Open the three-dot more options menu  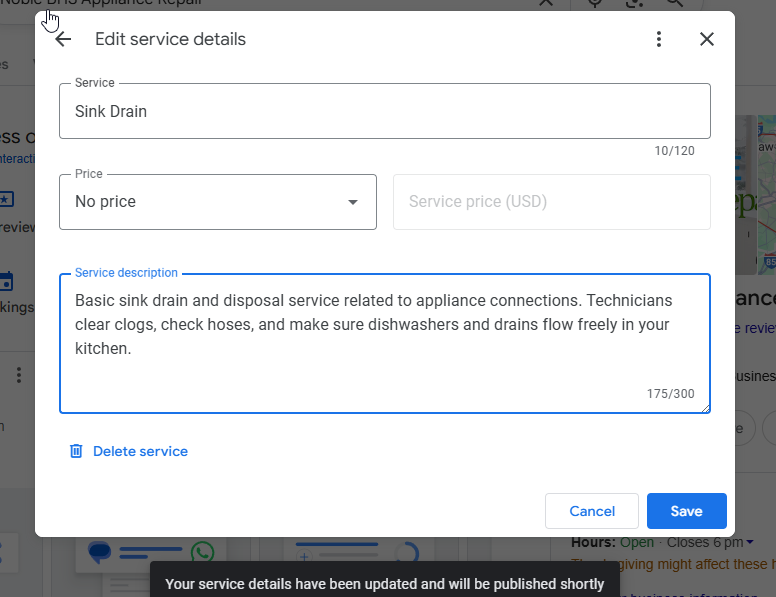(x=658, y=39)
